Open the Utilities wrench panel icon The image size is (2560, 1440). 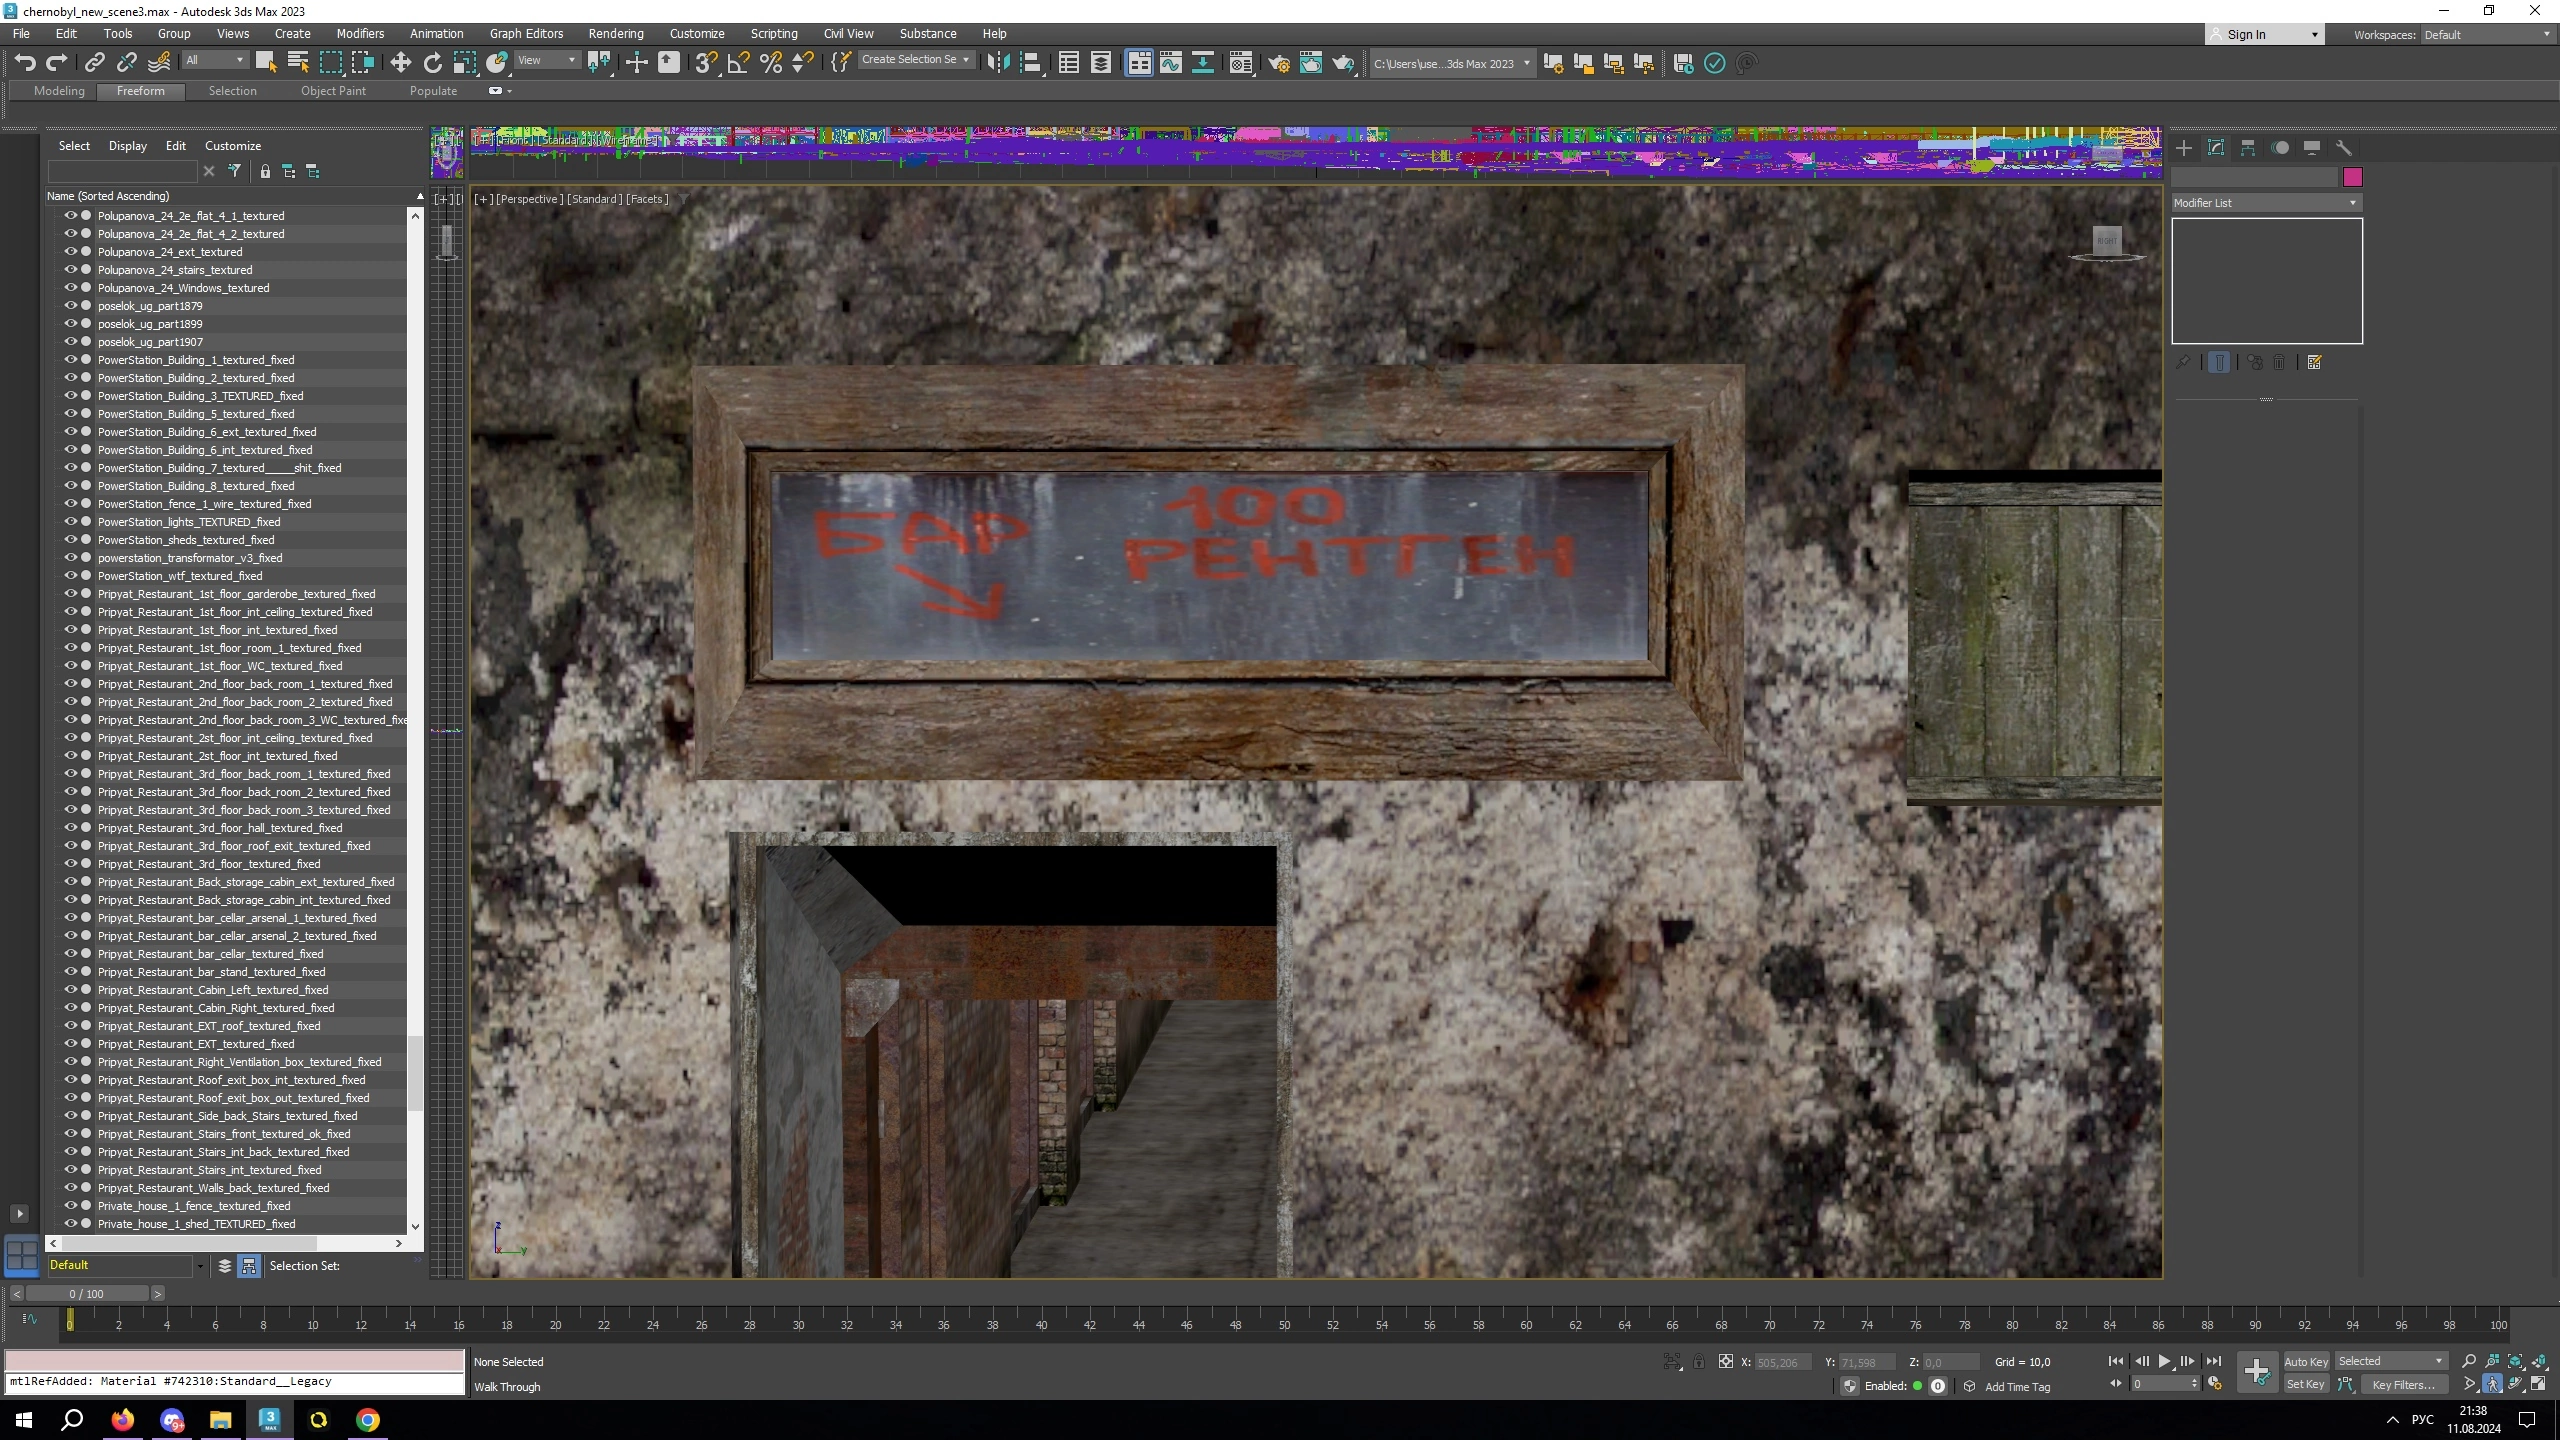pyautogui.click(x=2343, y=148)
